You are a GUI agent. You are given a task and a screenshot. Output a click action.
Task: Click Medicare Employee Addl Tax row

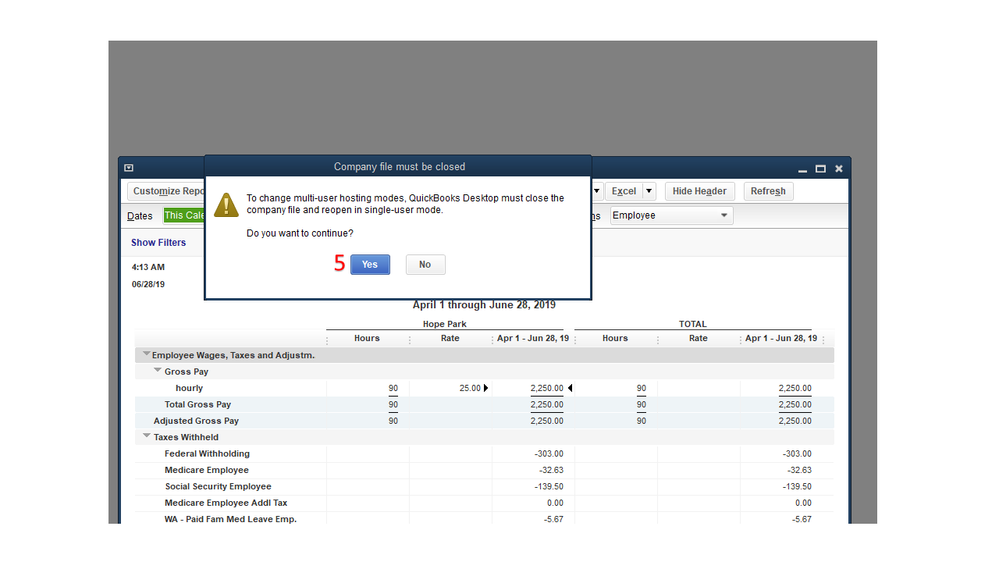[x=484, y=503]
